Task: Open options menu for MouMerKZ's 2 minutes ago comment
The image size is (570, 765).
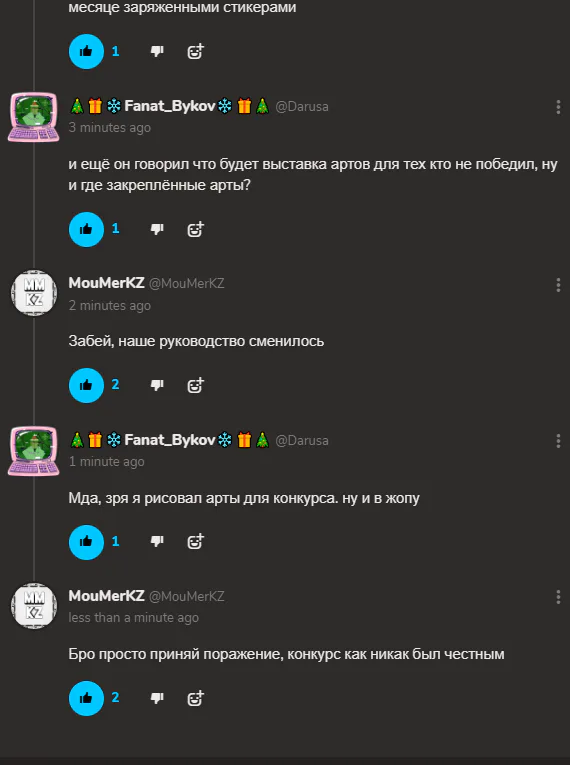Action: [x=558, y=285]
